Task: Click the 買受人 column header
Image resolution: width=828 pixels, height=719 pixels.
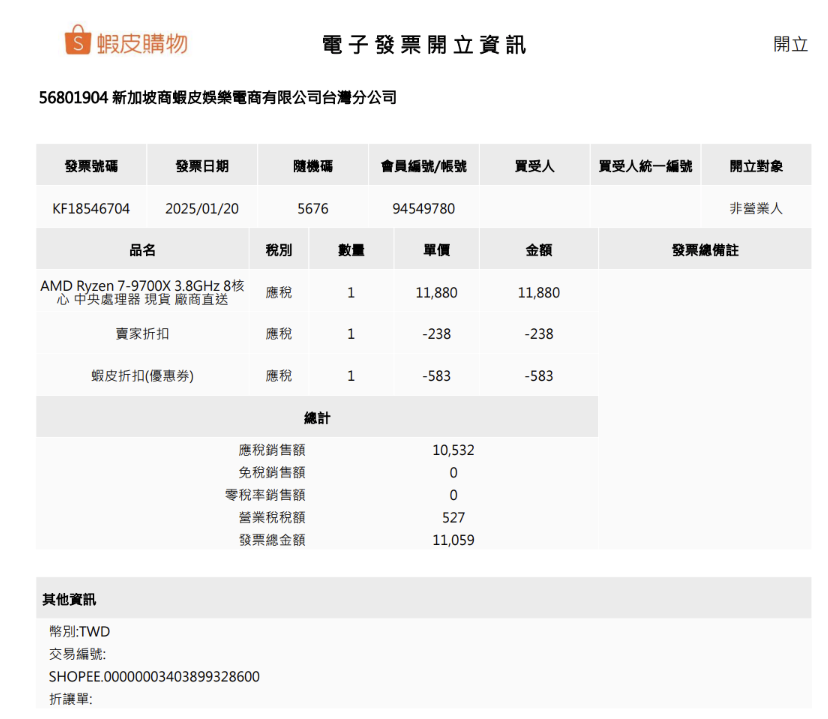Action: coord(535,166)
